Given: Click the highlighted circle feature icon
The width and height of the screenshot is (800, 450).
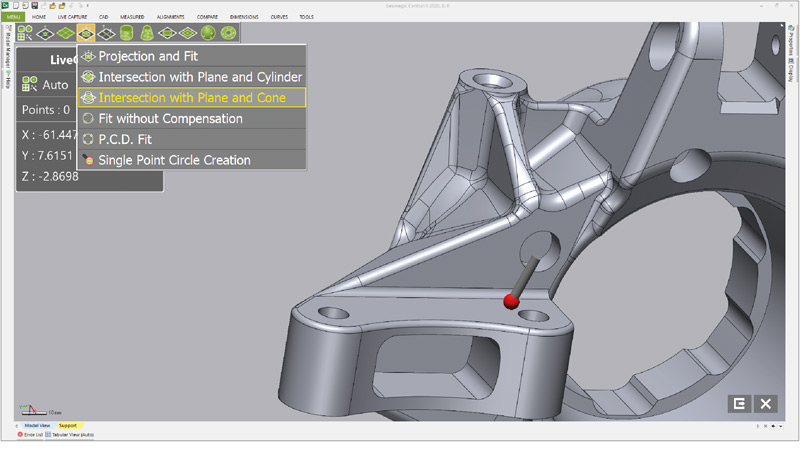Looking at the screenshot, I should [x=86, y=34].
